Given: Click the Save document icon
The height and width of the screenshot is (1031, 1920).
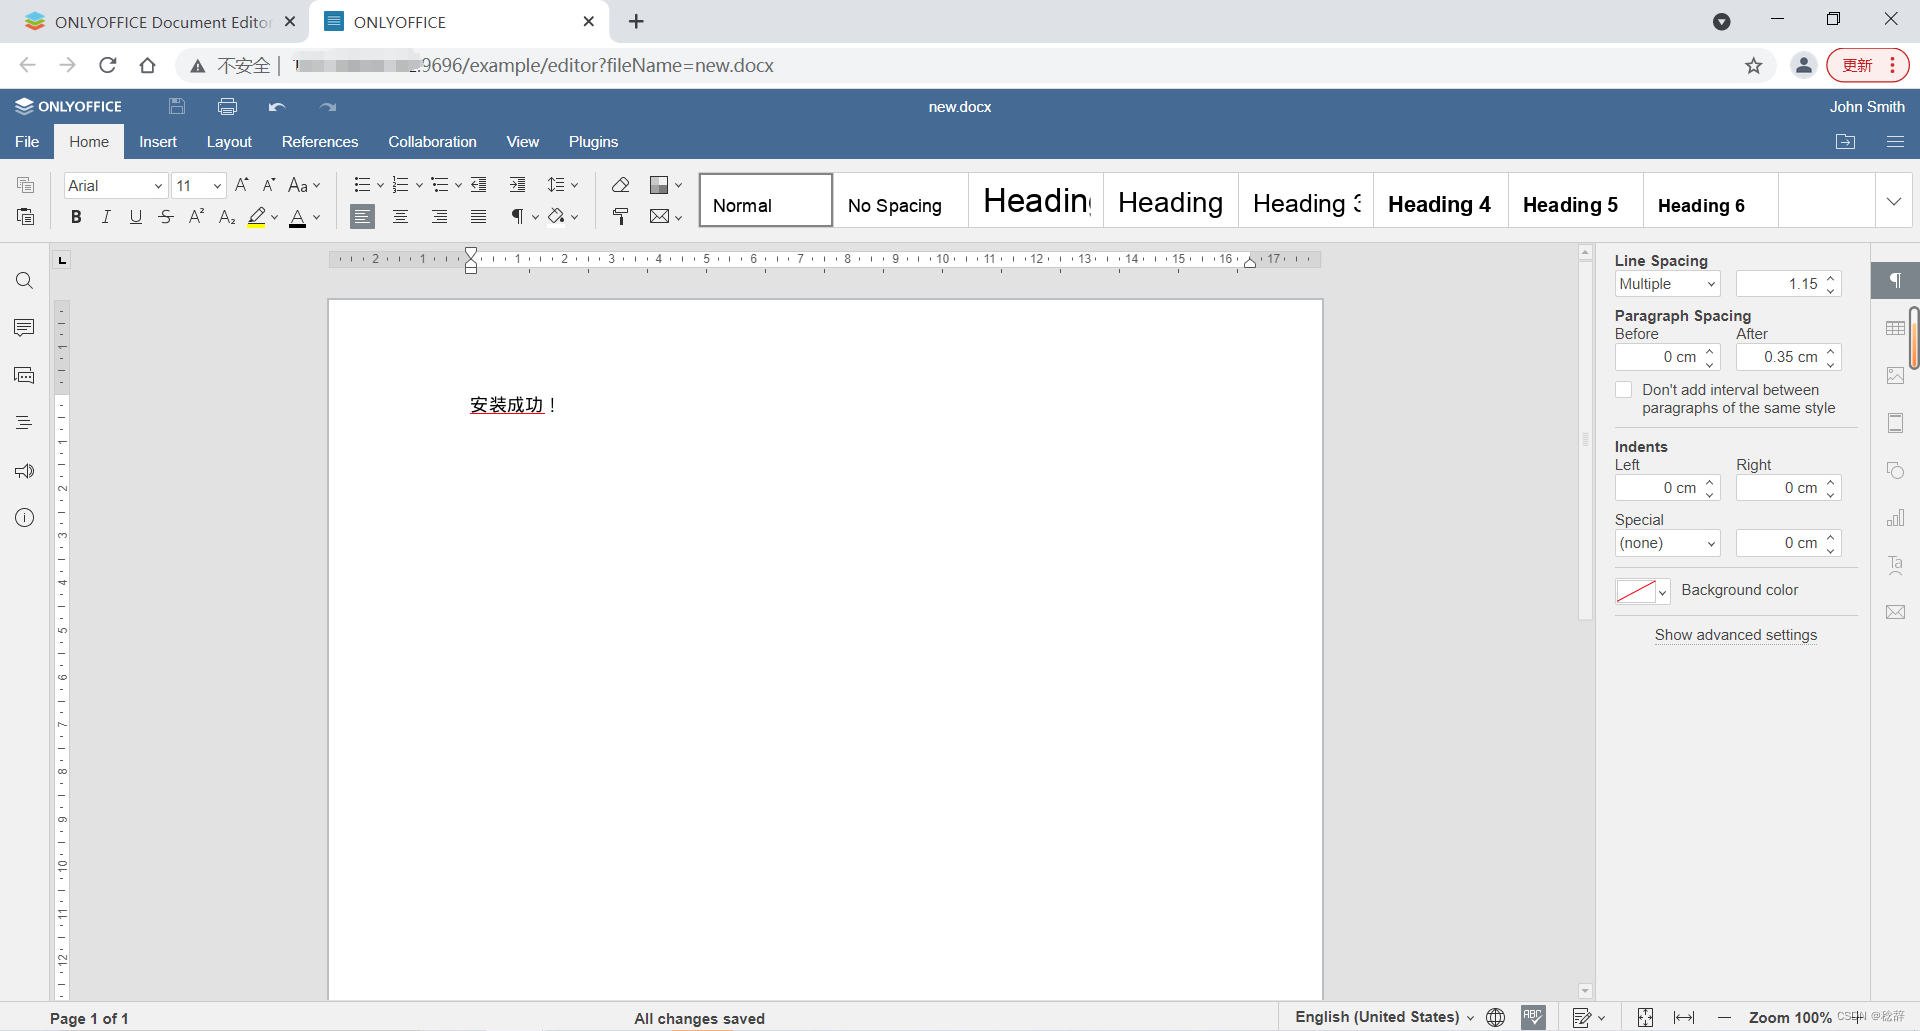Looking at the screenshot, I should pyautogui.click(x=177, y=106).
